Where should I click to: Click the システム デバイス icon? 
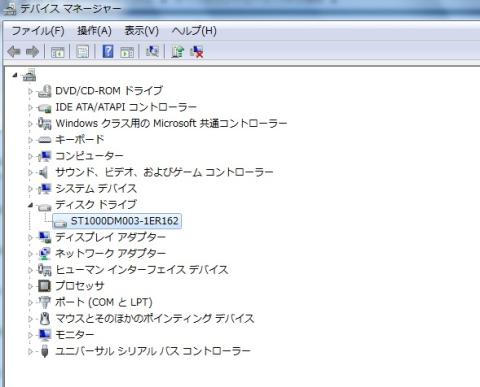pos(44,189)
